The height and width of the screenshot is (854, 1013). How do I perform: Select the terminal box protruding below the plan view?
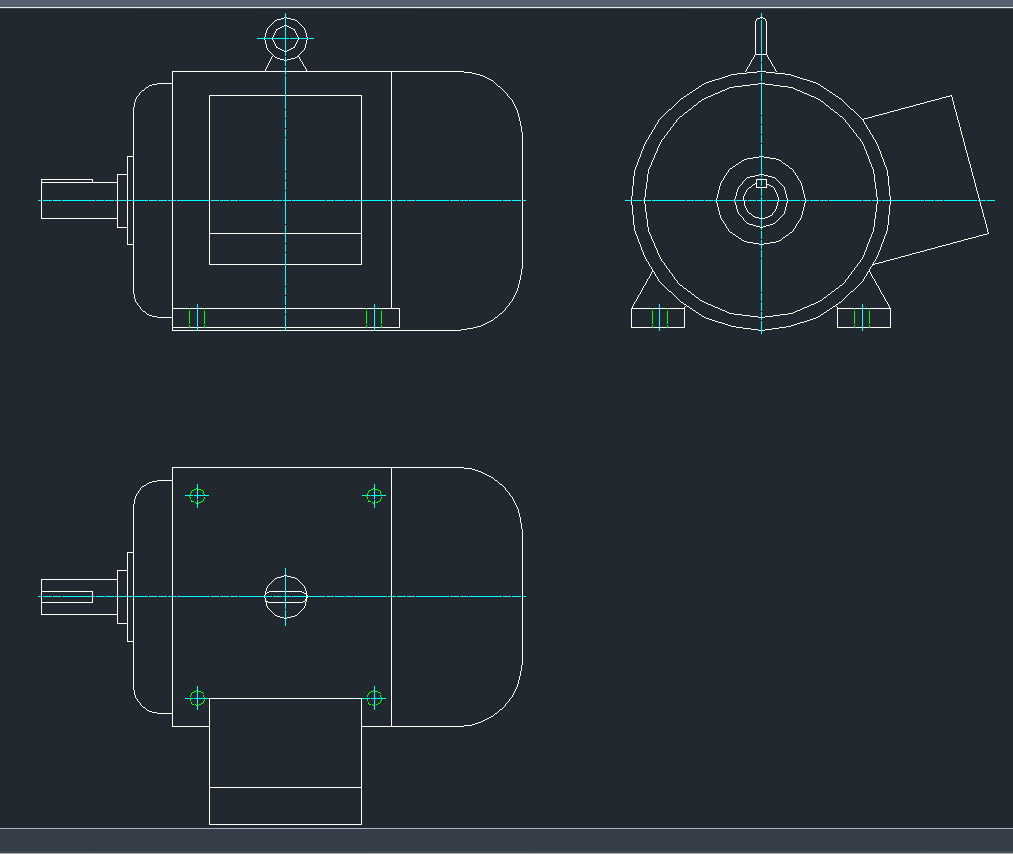(285, 762)
